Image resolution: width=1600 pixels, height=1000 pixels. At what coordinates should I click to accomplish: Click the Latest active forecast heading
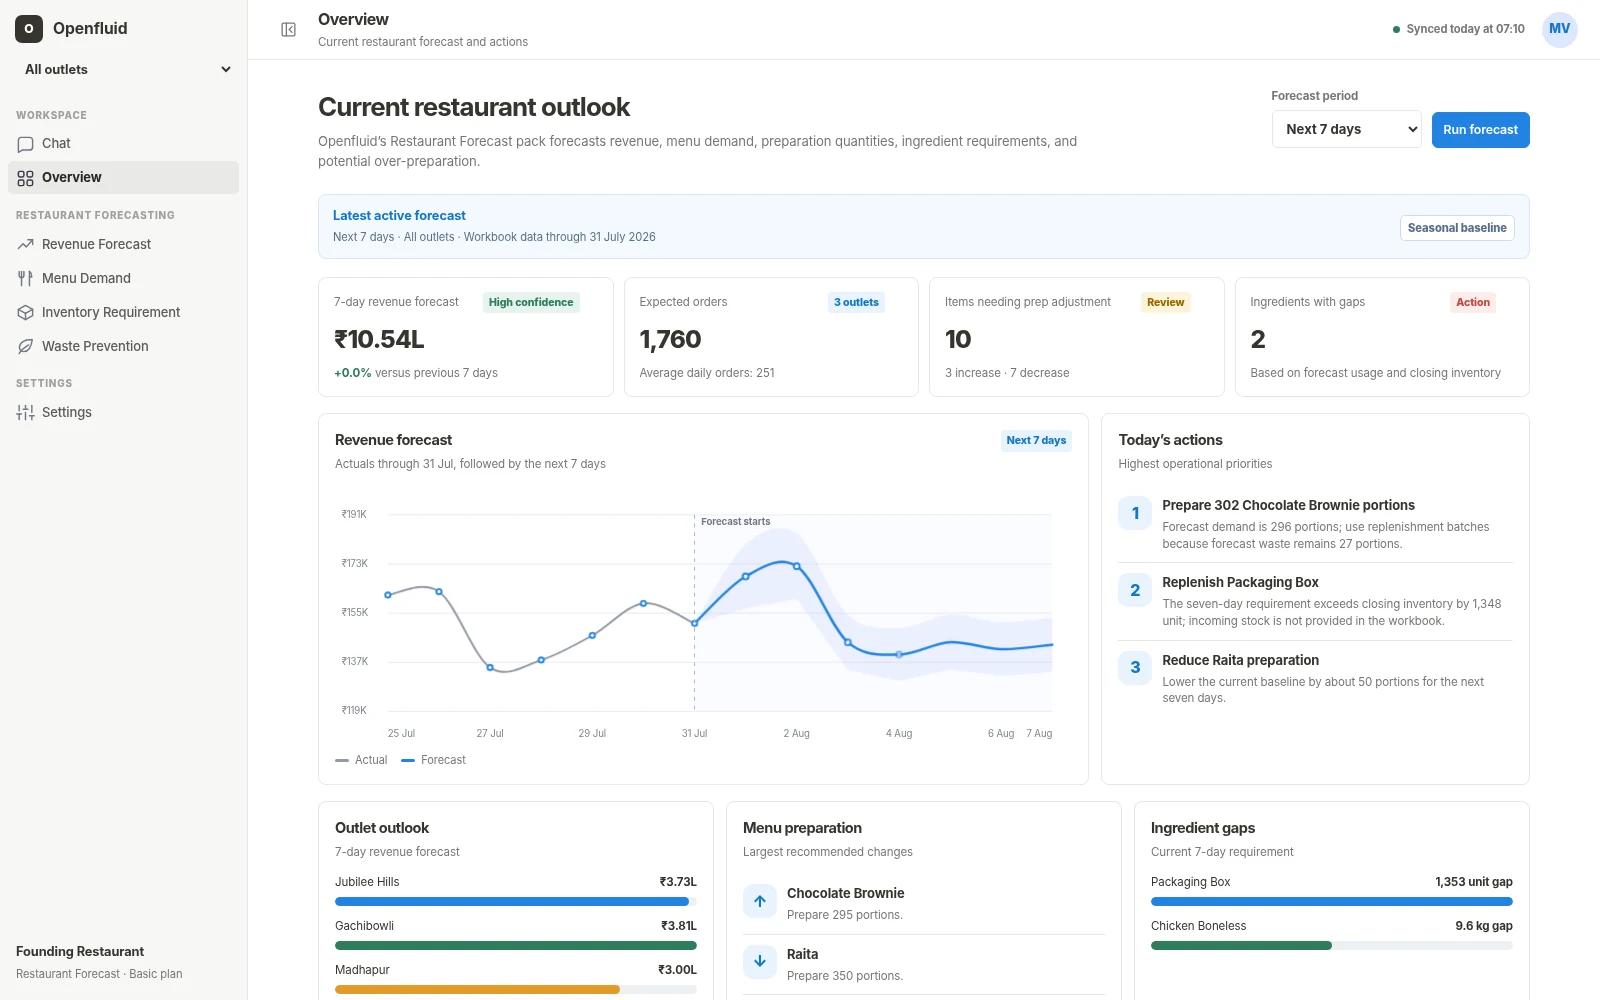point(399,216)
